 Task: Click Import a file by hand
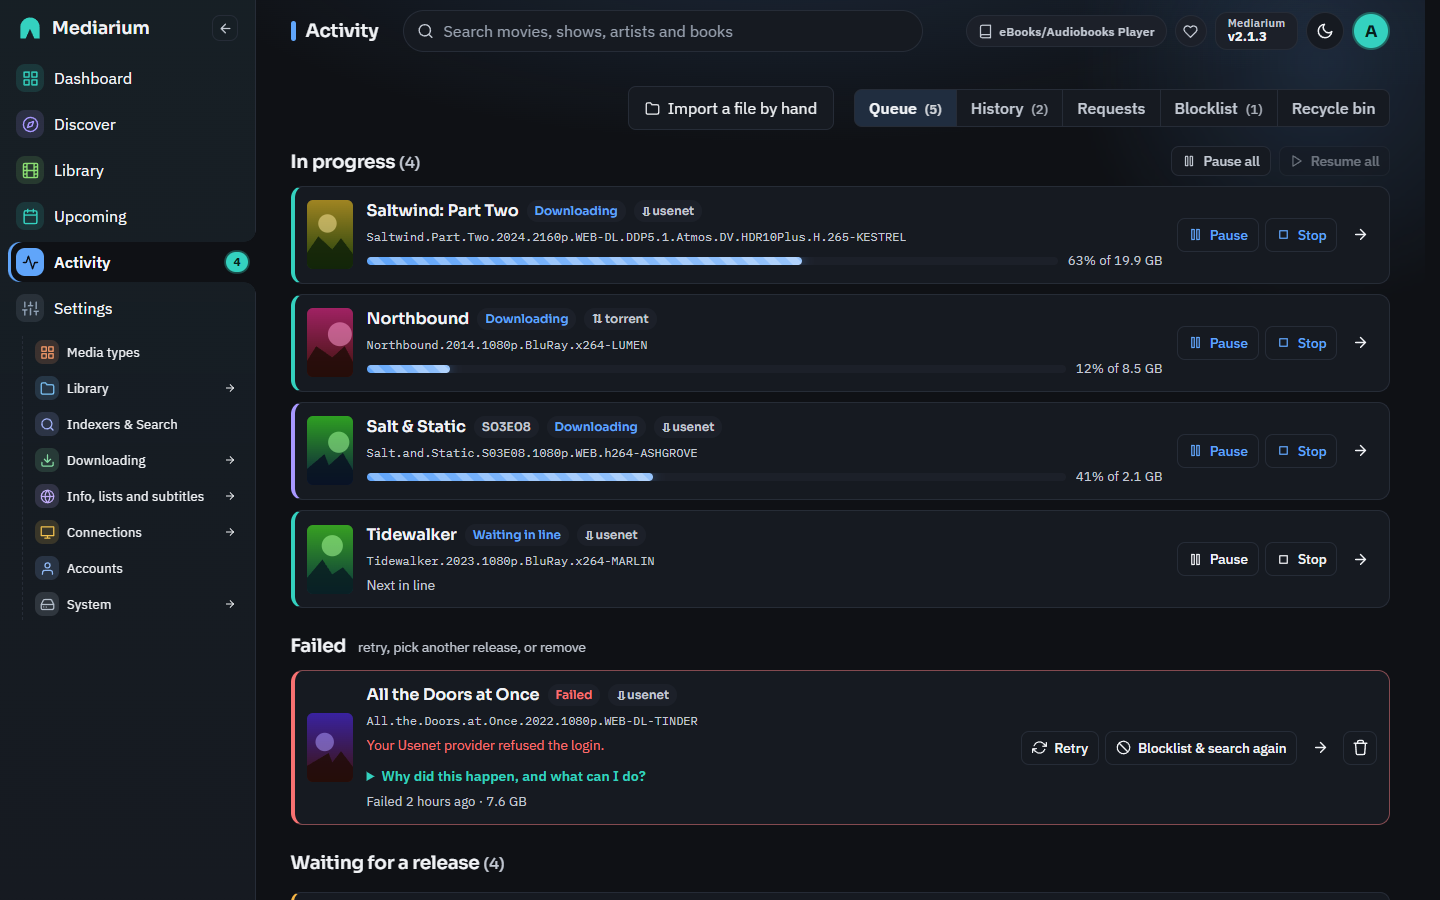[731, 108]
